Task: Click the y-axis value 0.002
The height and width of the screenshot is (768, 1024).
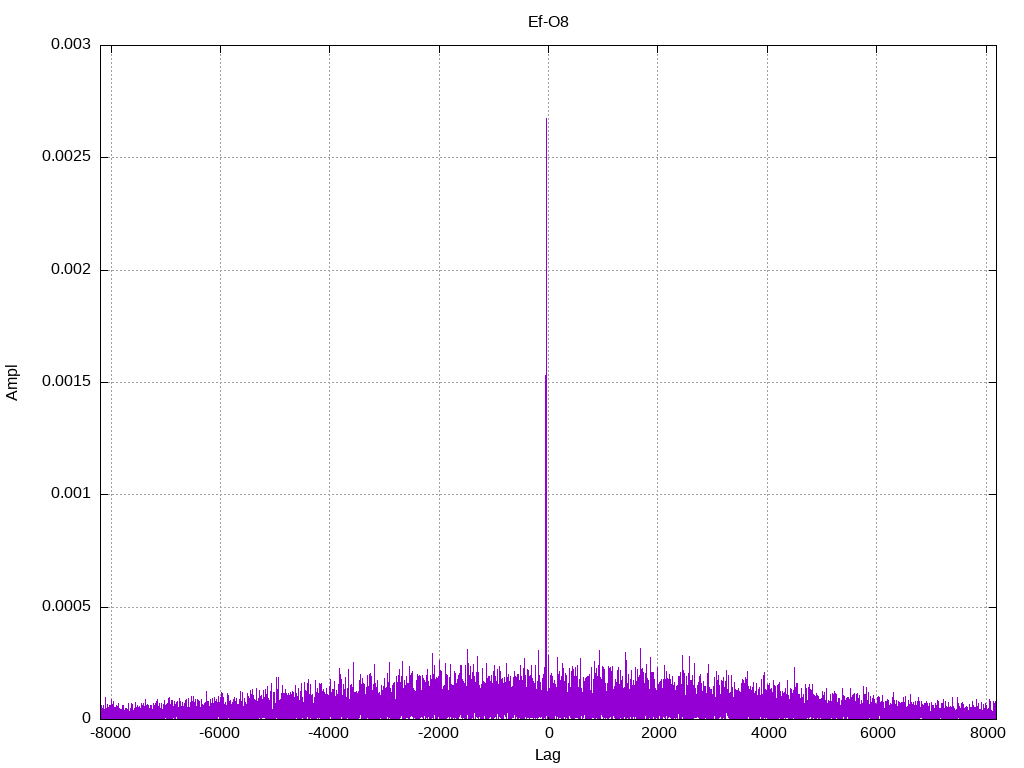Action: (71, 269)
